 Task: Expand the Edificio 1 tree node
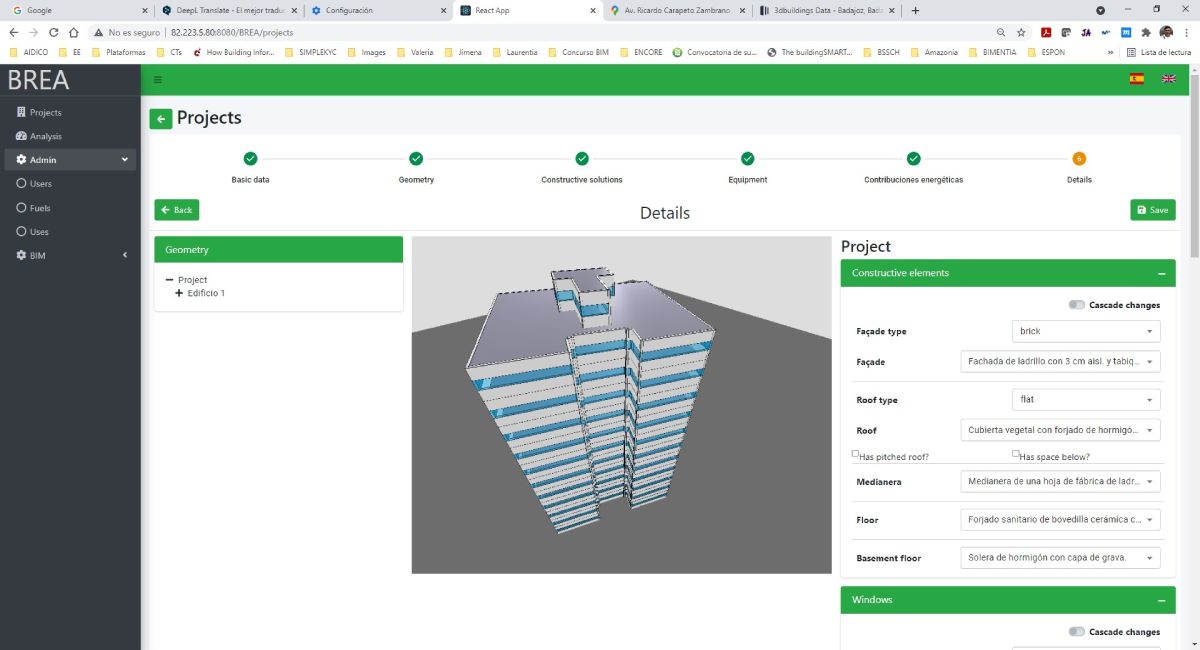click(179, 293)
